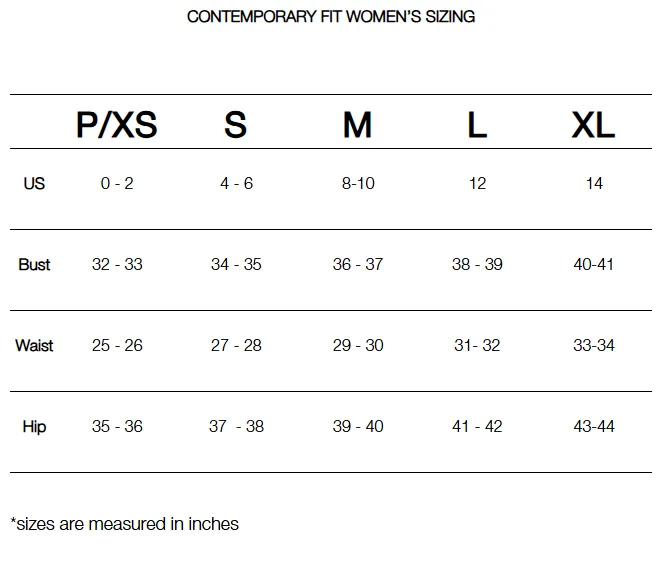
Task: Click the P/XS size column header
Action: coord(117,125)
